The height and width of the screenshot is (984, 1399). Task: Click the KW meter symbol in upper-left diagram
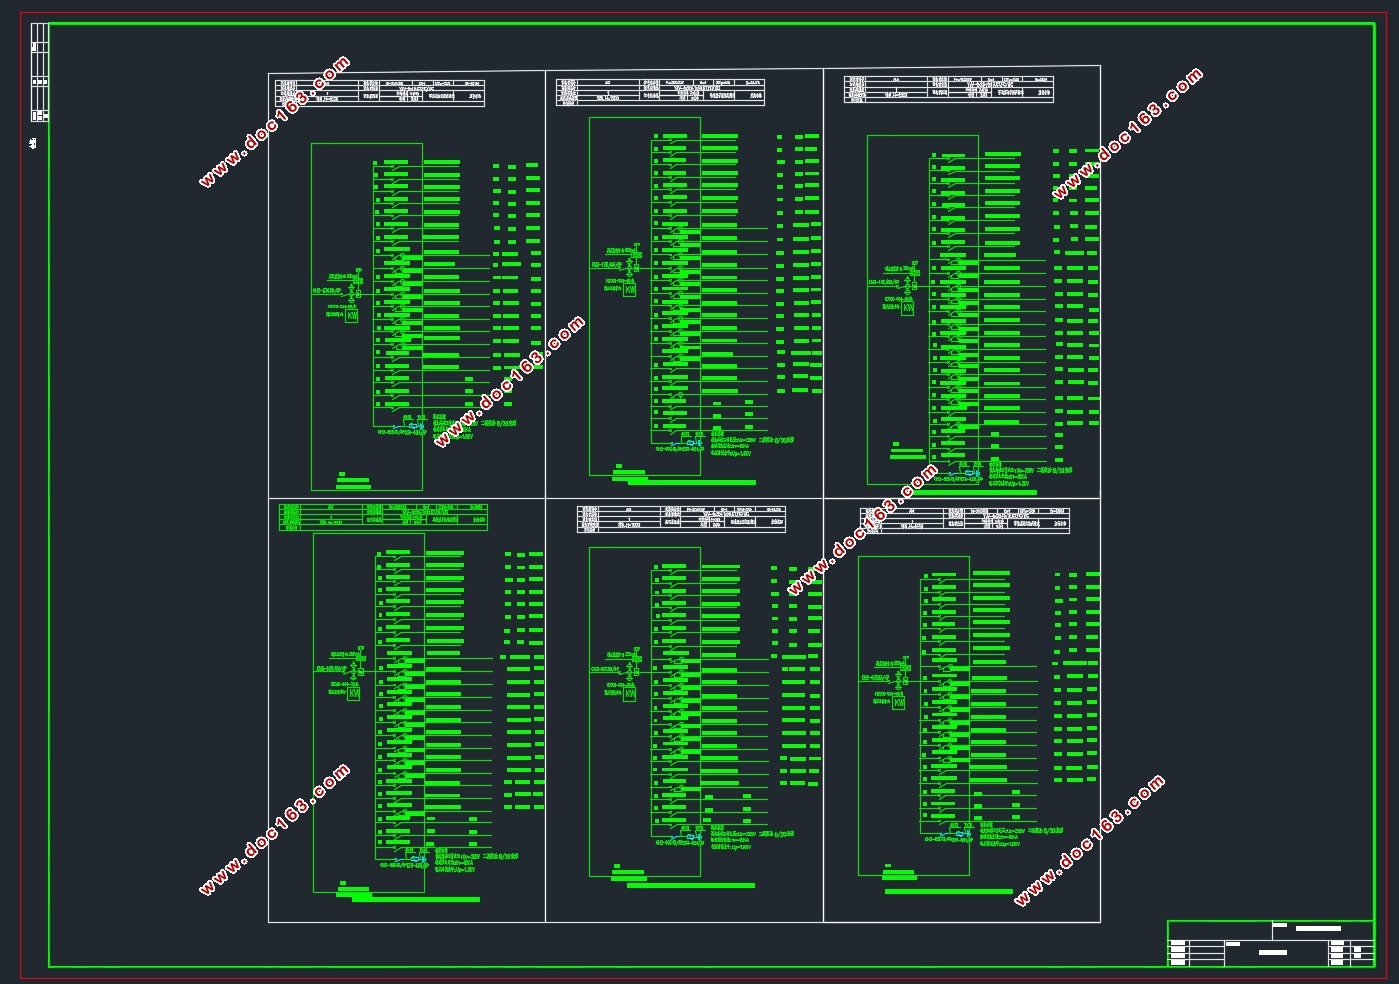click(352, 315)
